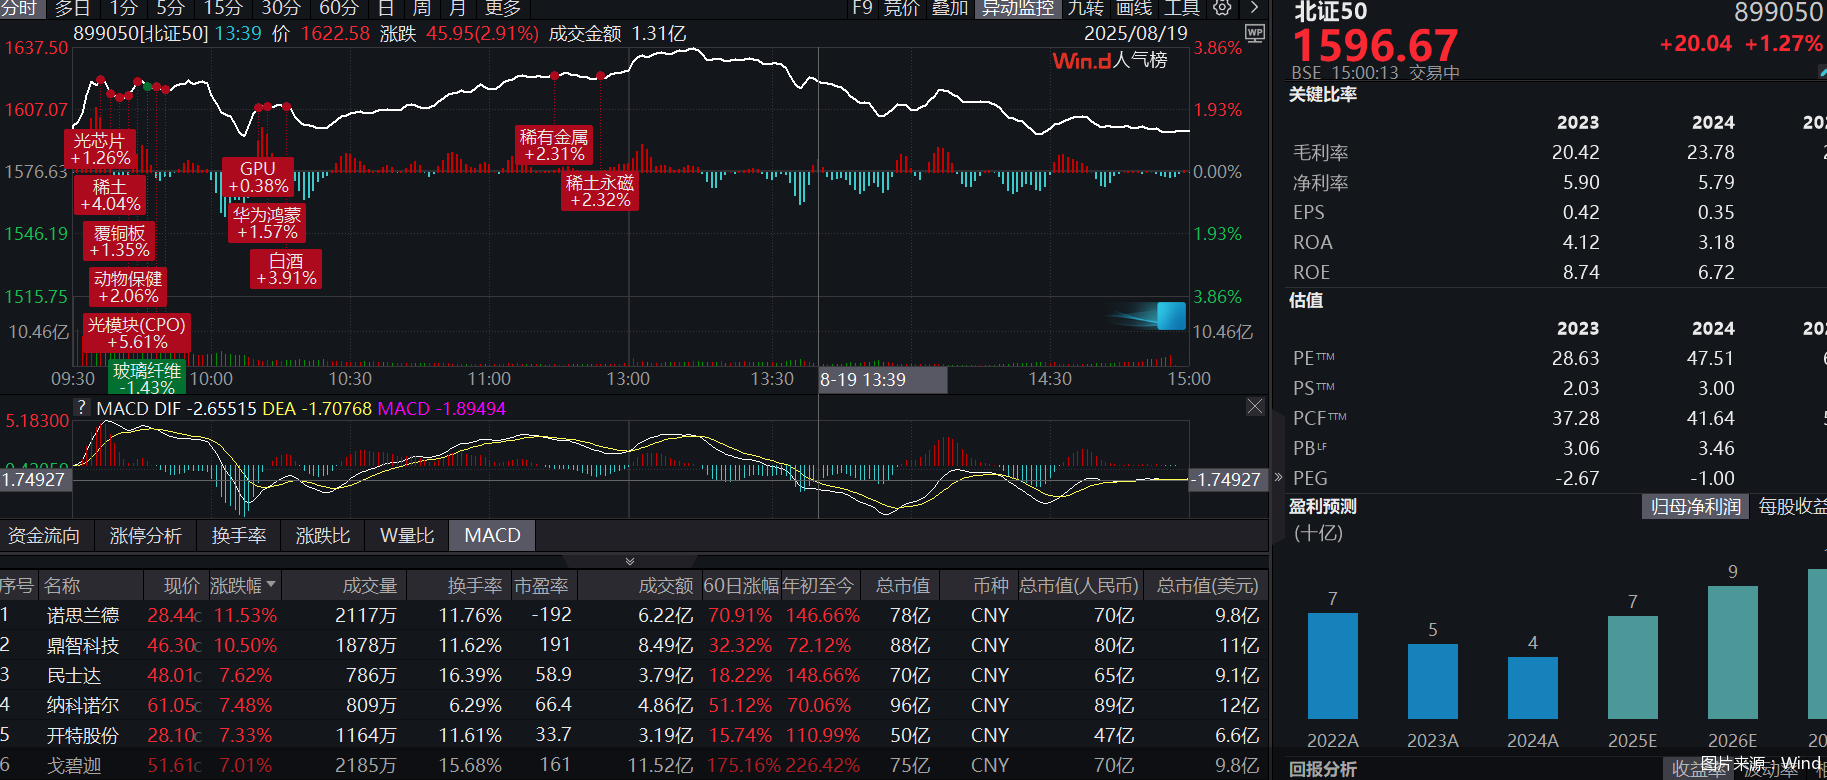Click the 2026E forecast bar in the chart
The image size is (1827, 780).
click(x=1732, y=652)
